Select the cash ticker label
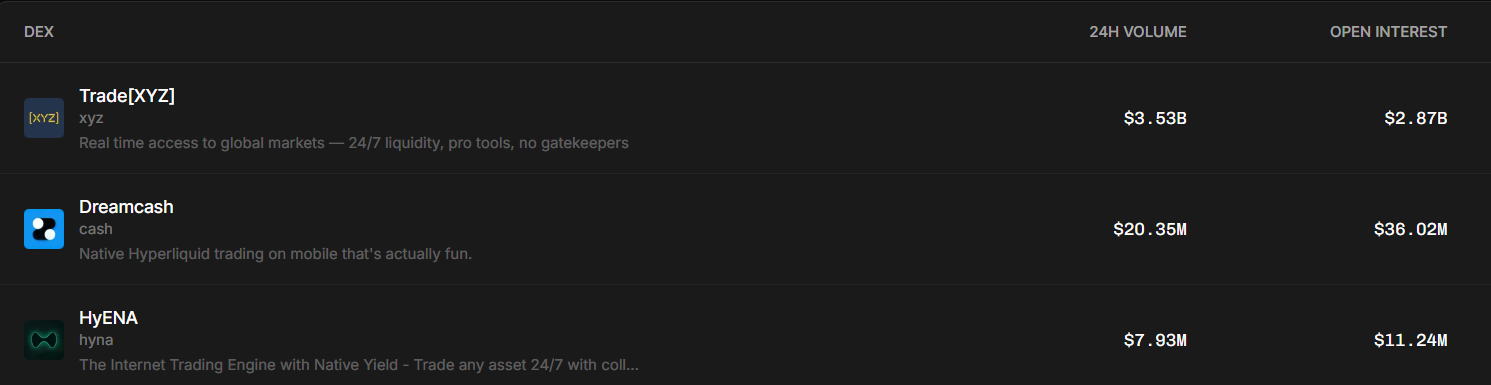This screenshot has width=1491, height=385. (x=96, y=229)
